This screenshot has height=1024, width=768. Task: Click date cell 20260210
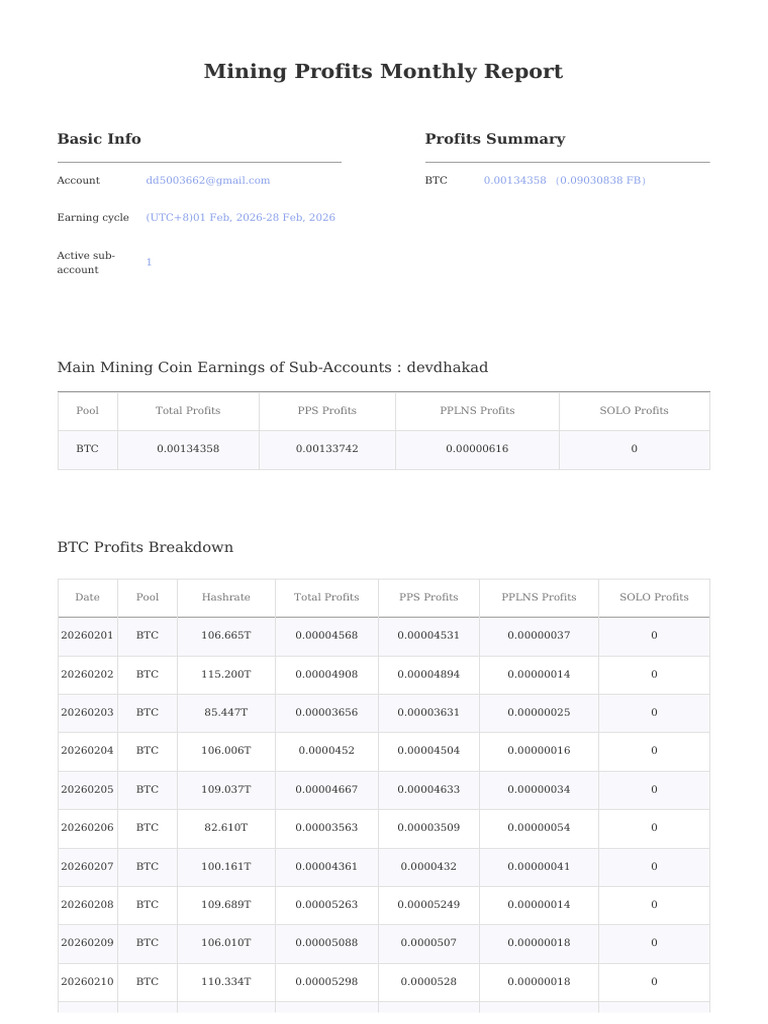(x=87, y=982)
